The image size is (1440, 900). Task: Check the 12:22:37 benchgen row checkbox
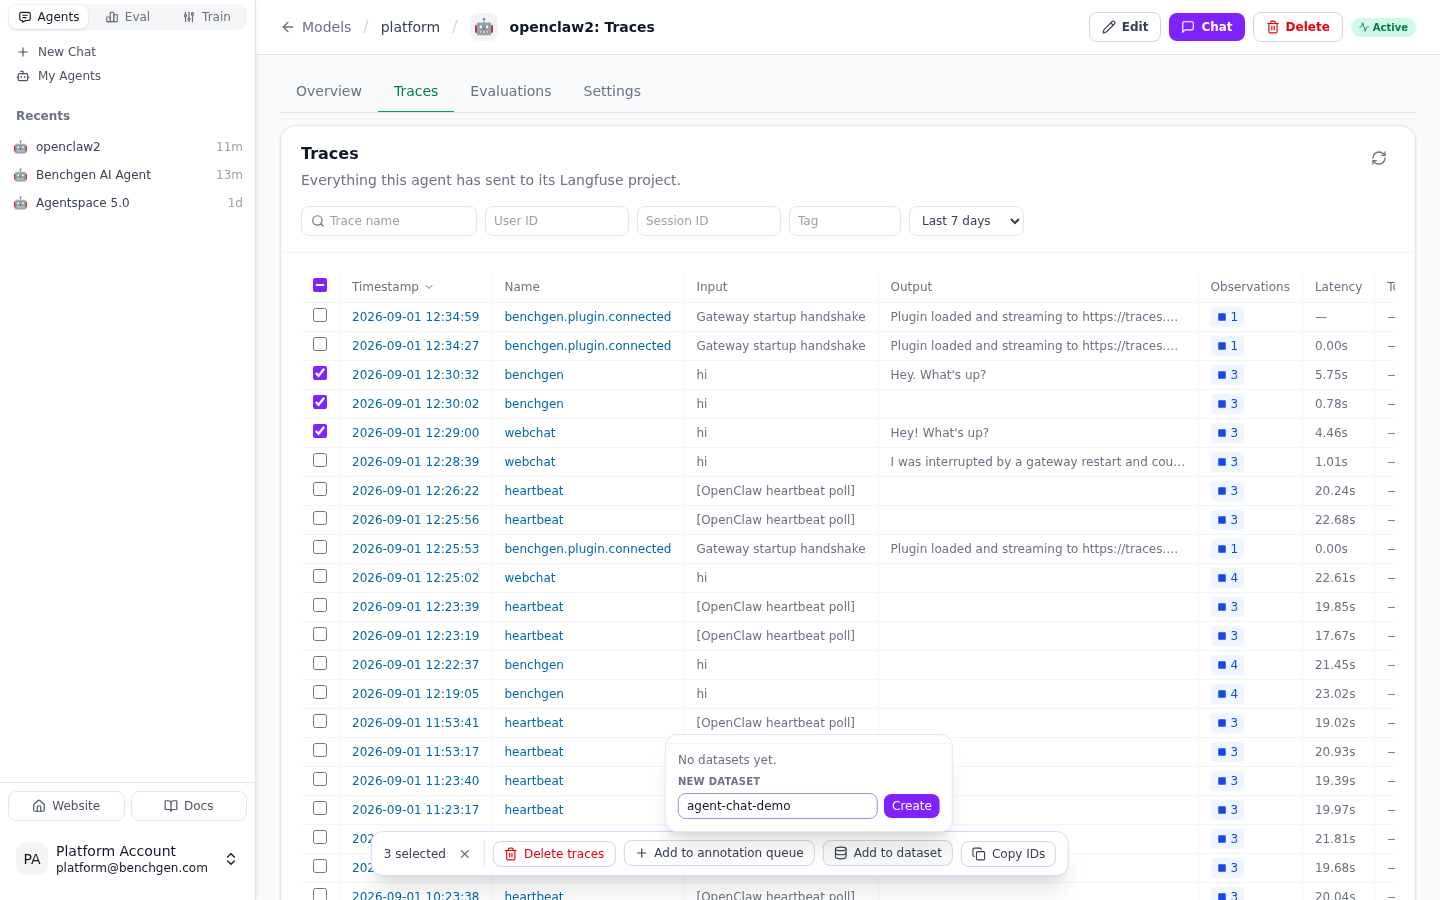pyautogui.click(x=320, y=663)
